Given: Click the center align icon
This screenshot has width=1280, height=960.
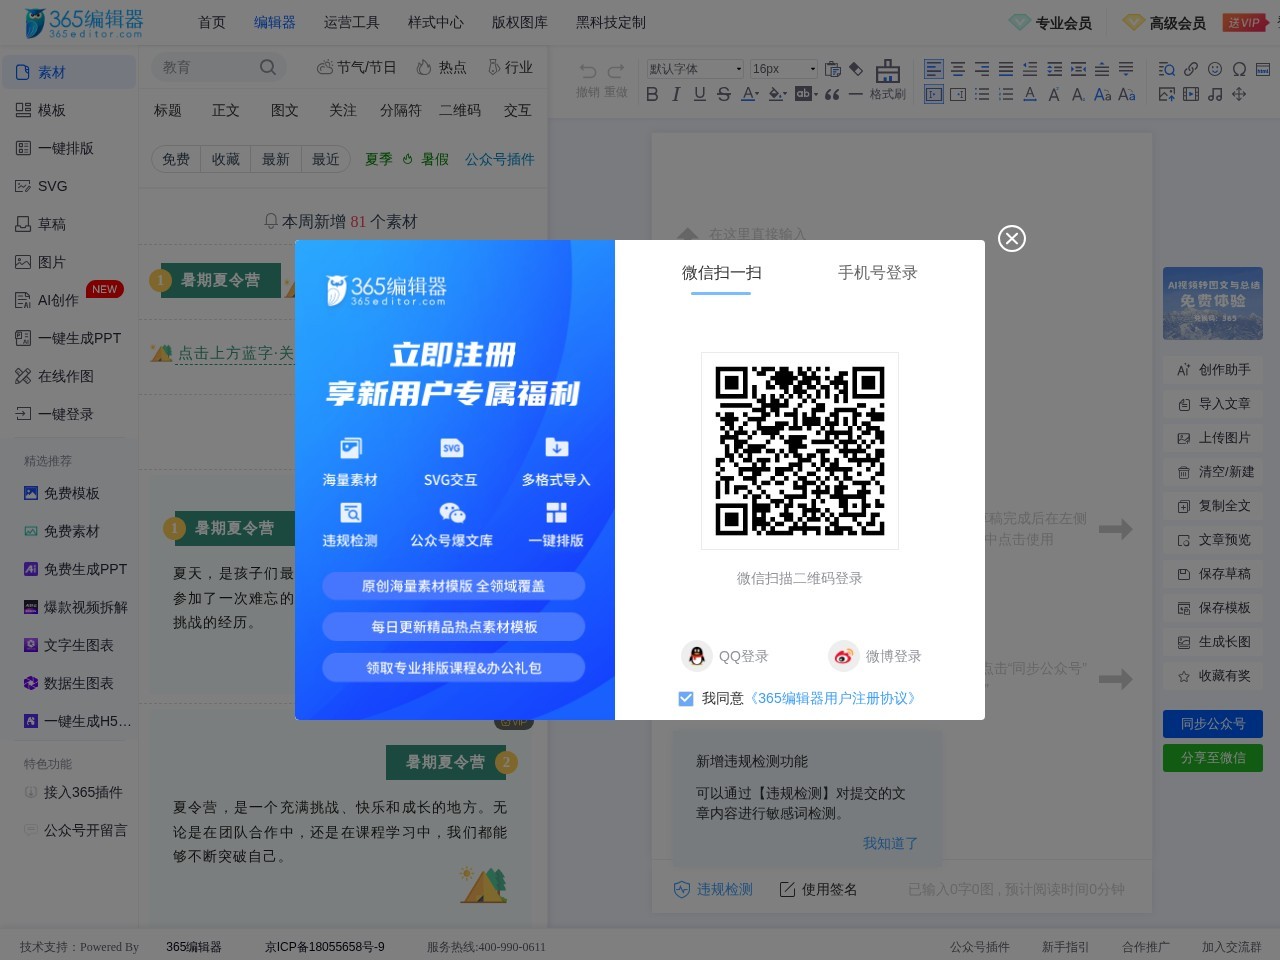Looking at the screenshot, I should click(x=958, y=69).
